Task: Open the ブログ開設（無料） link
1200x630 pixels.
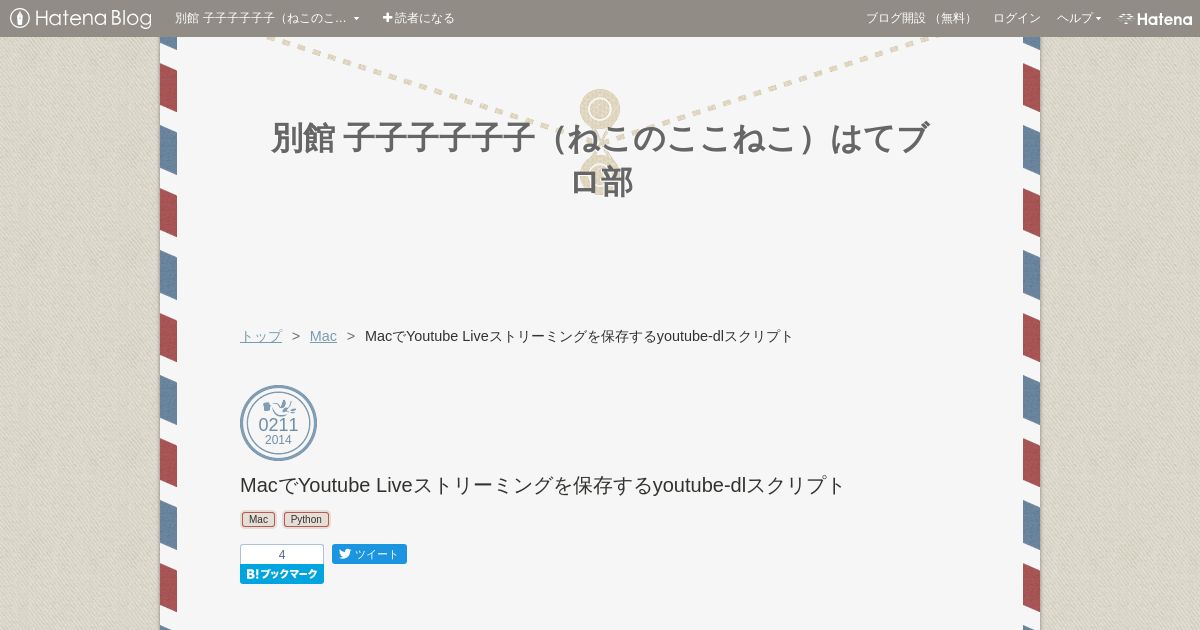Action: pos(920,18)
